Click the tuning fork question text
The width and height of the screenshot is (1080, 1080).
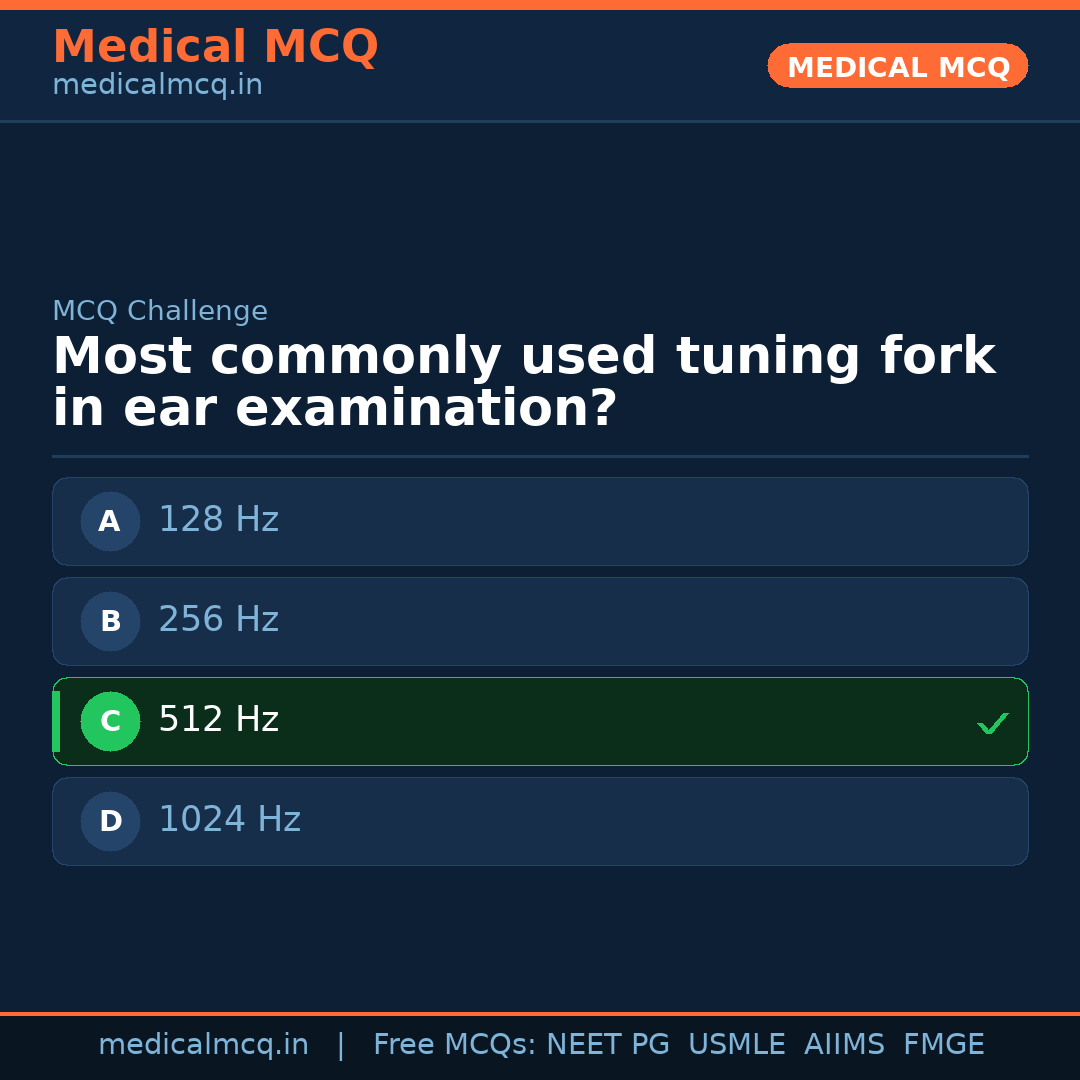click(x=523, y=383)
